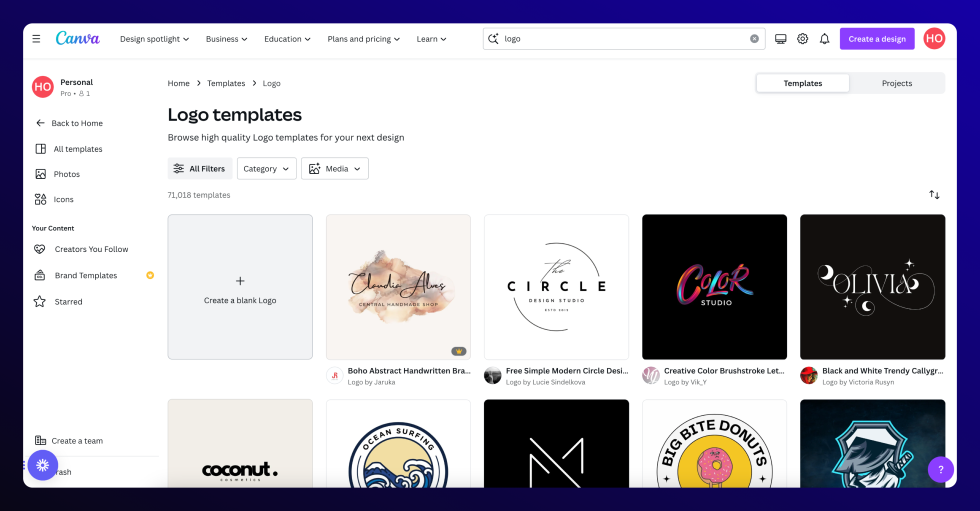This screenshot has height=511, width=980.
Task: Expand Plans and pricing menu
Action: pos(363,39)
